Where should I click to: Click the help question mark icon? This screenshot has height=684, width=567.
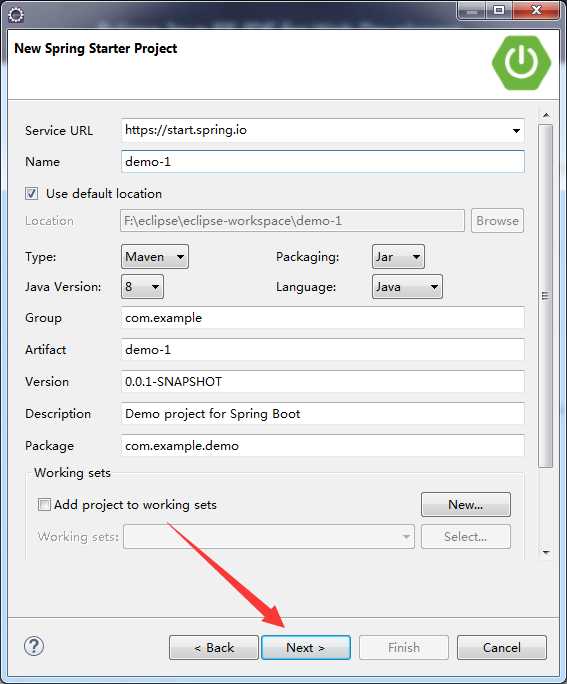(x=34, y=646)
